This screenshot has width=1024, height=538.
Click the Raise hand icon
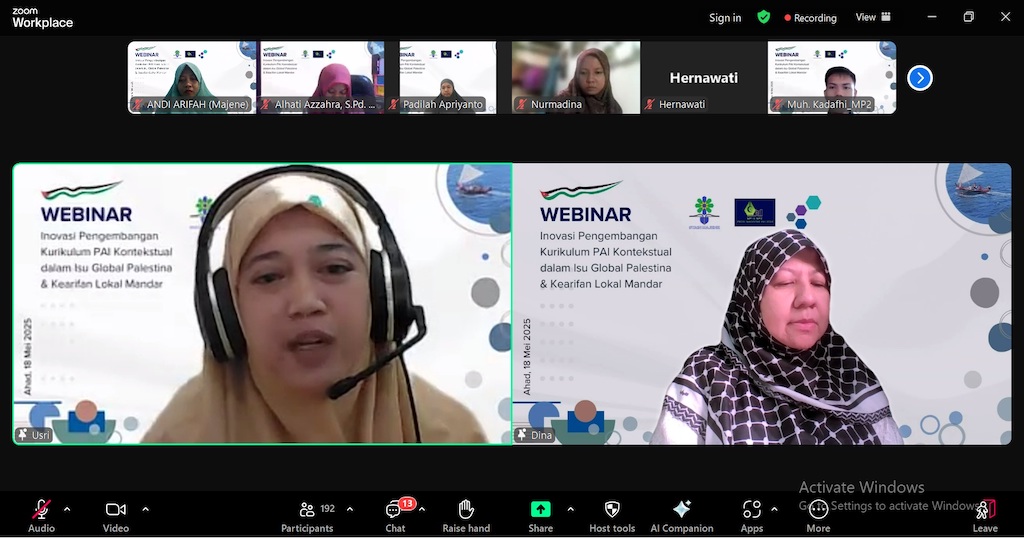tap(466, 514)
